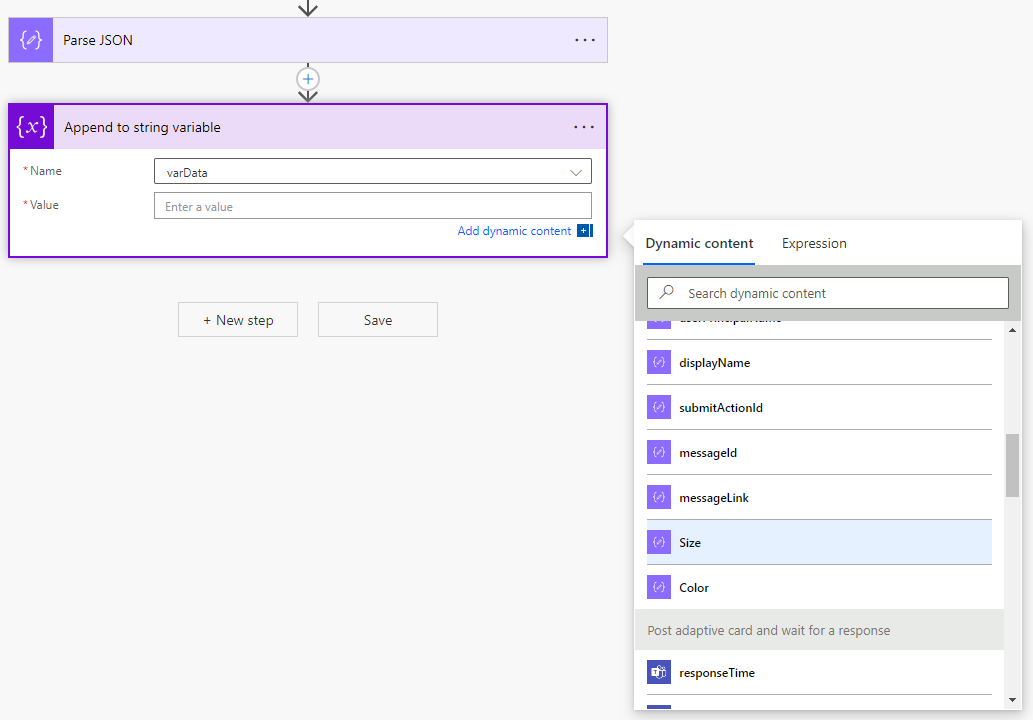The width and height of the screenshot is (1033, 720).
Task: Click the blue plus icon beside Add dynamic content
Action: (585, 231)
